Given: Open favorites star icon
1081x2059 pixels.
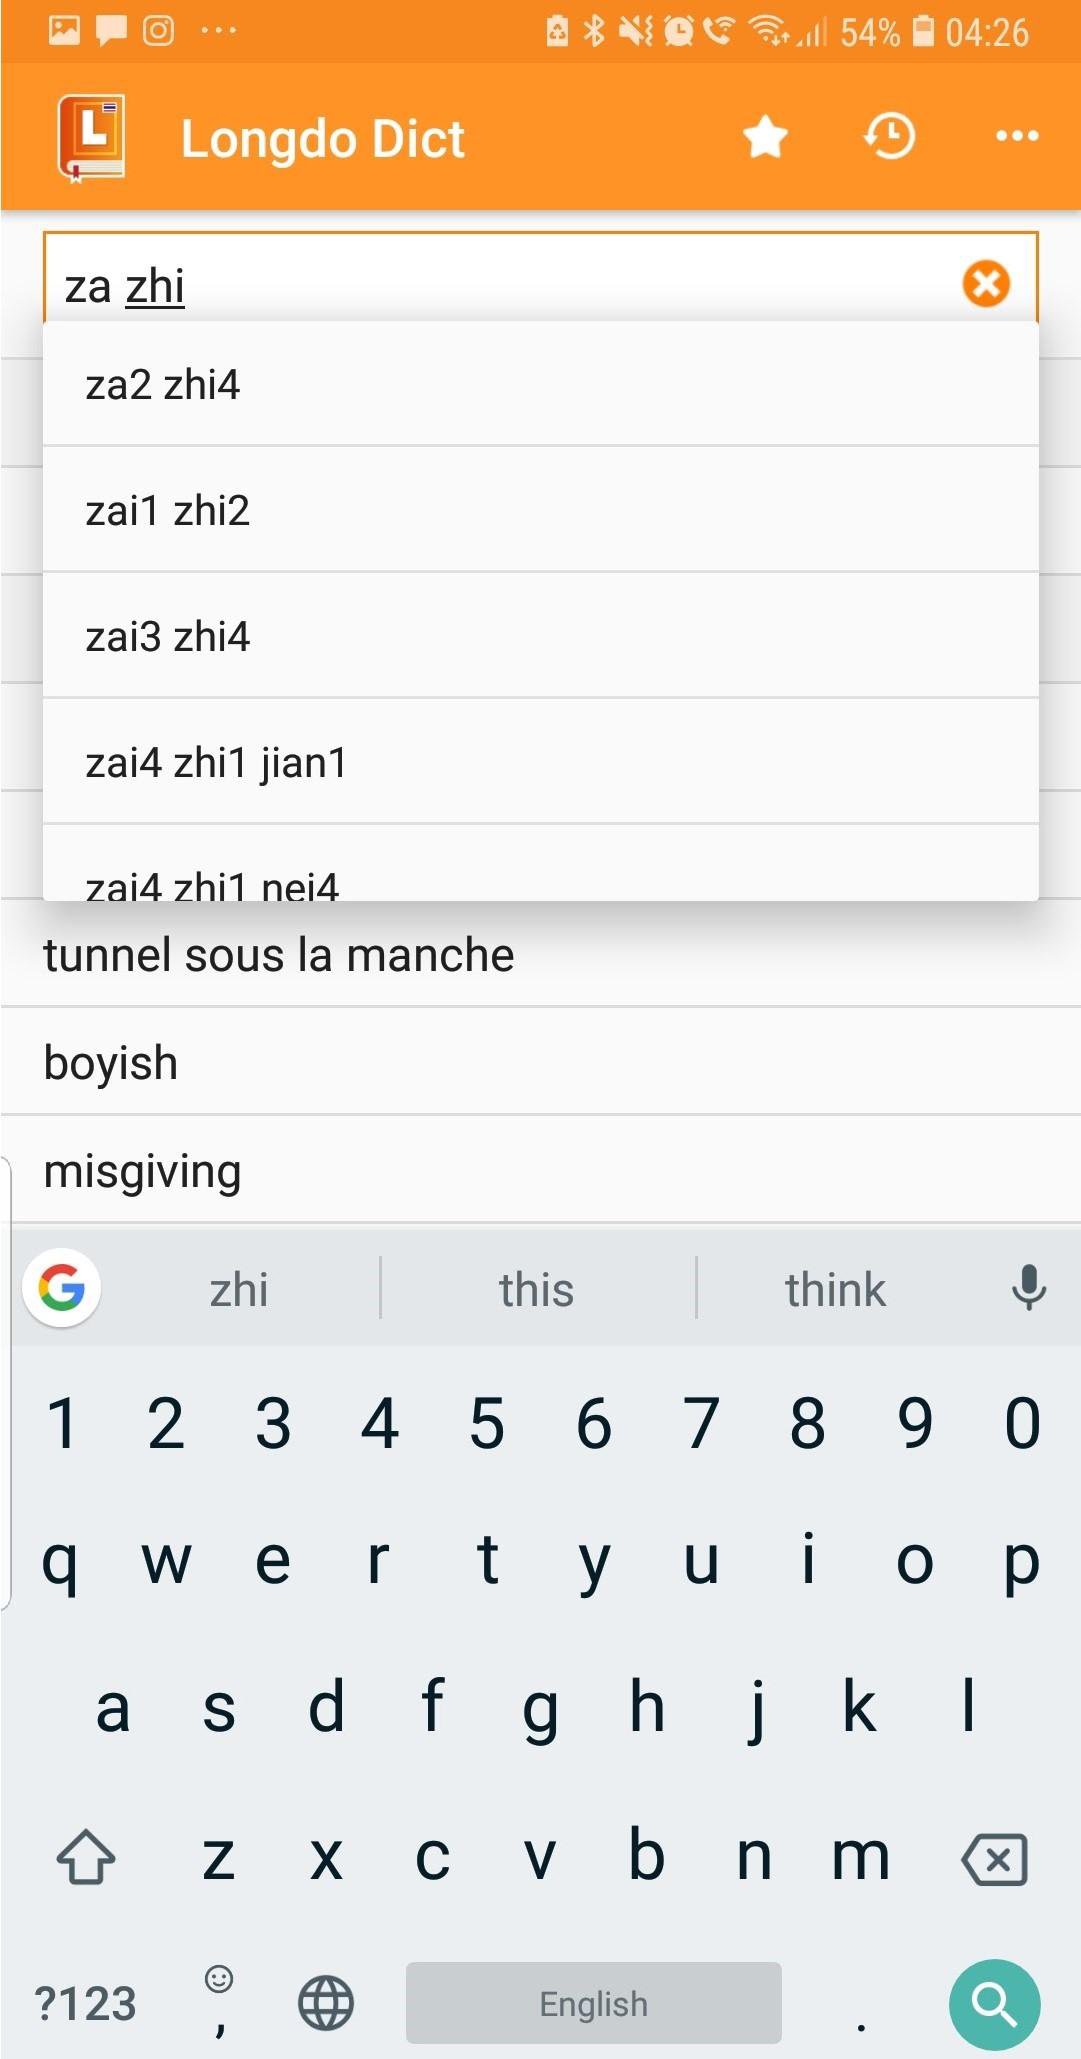Looking at the screenshot, I should click(765, 137).
